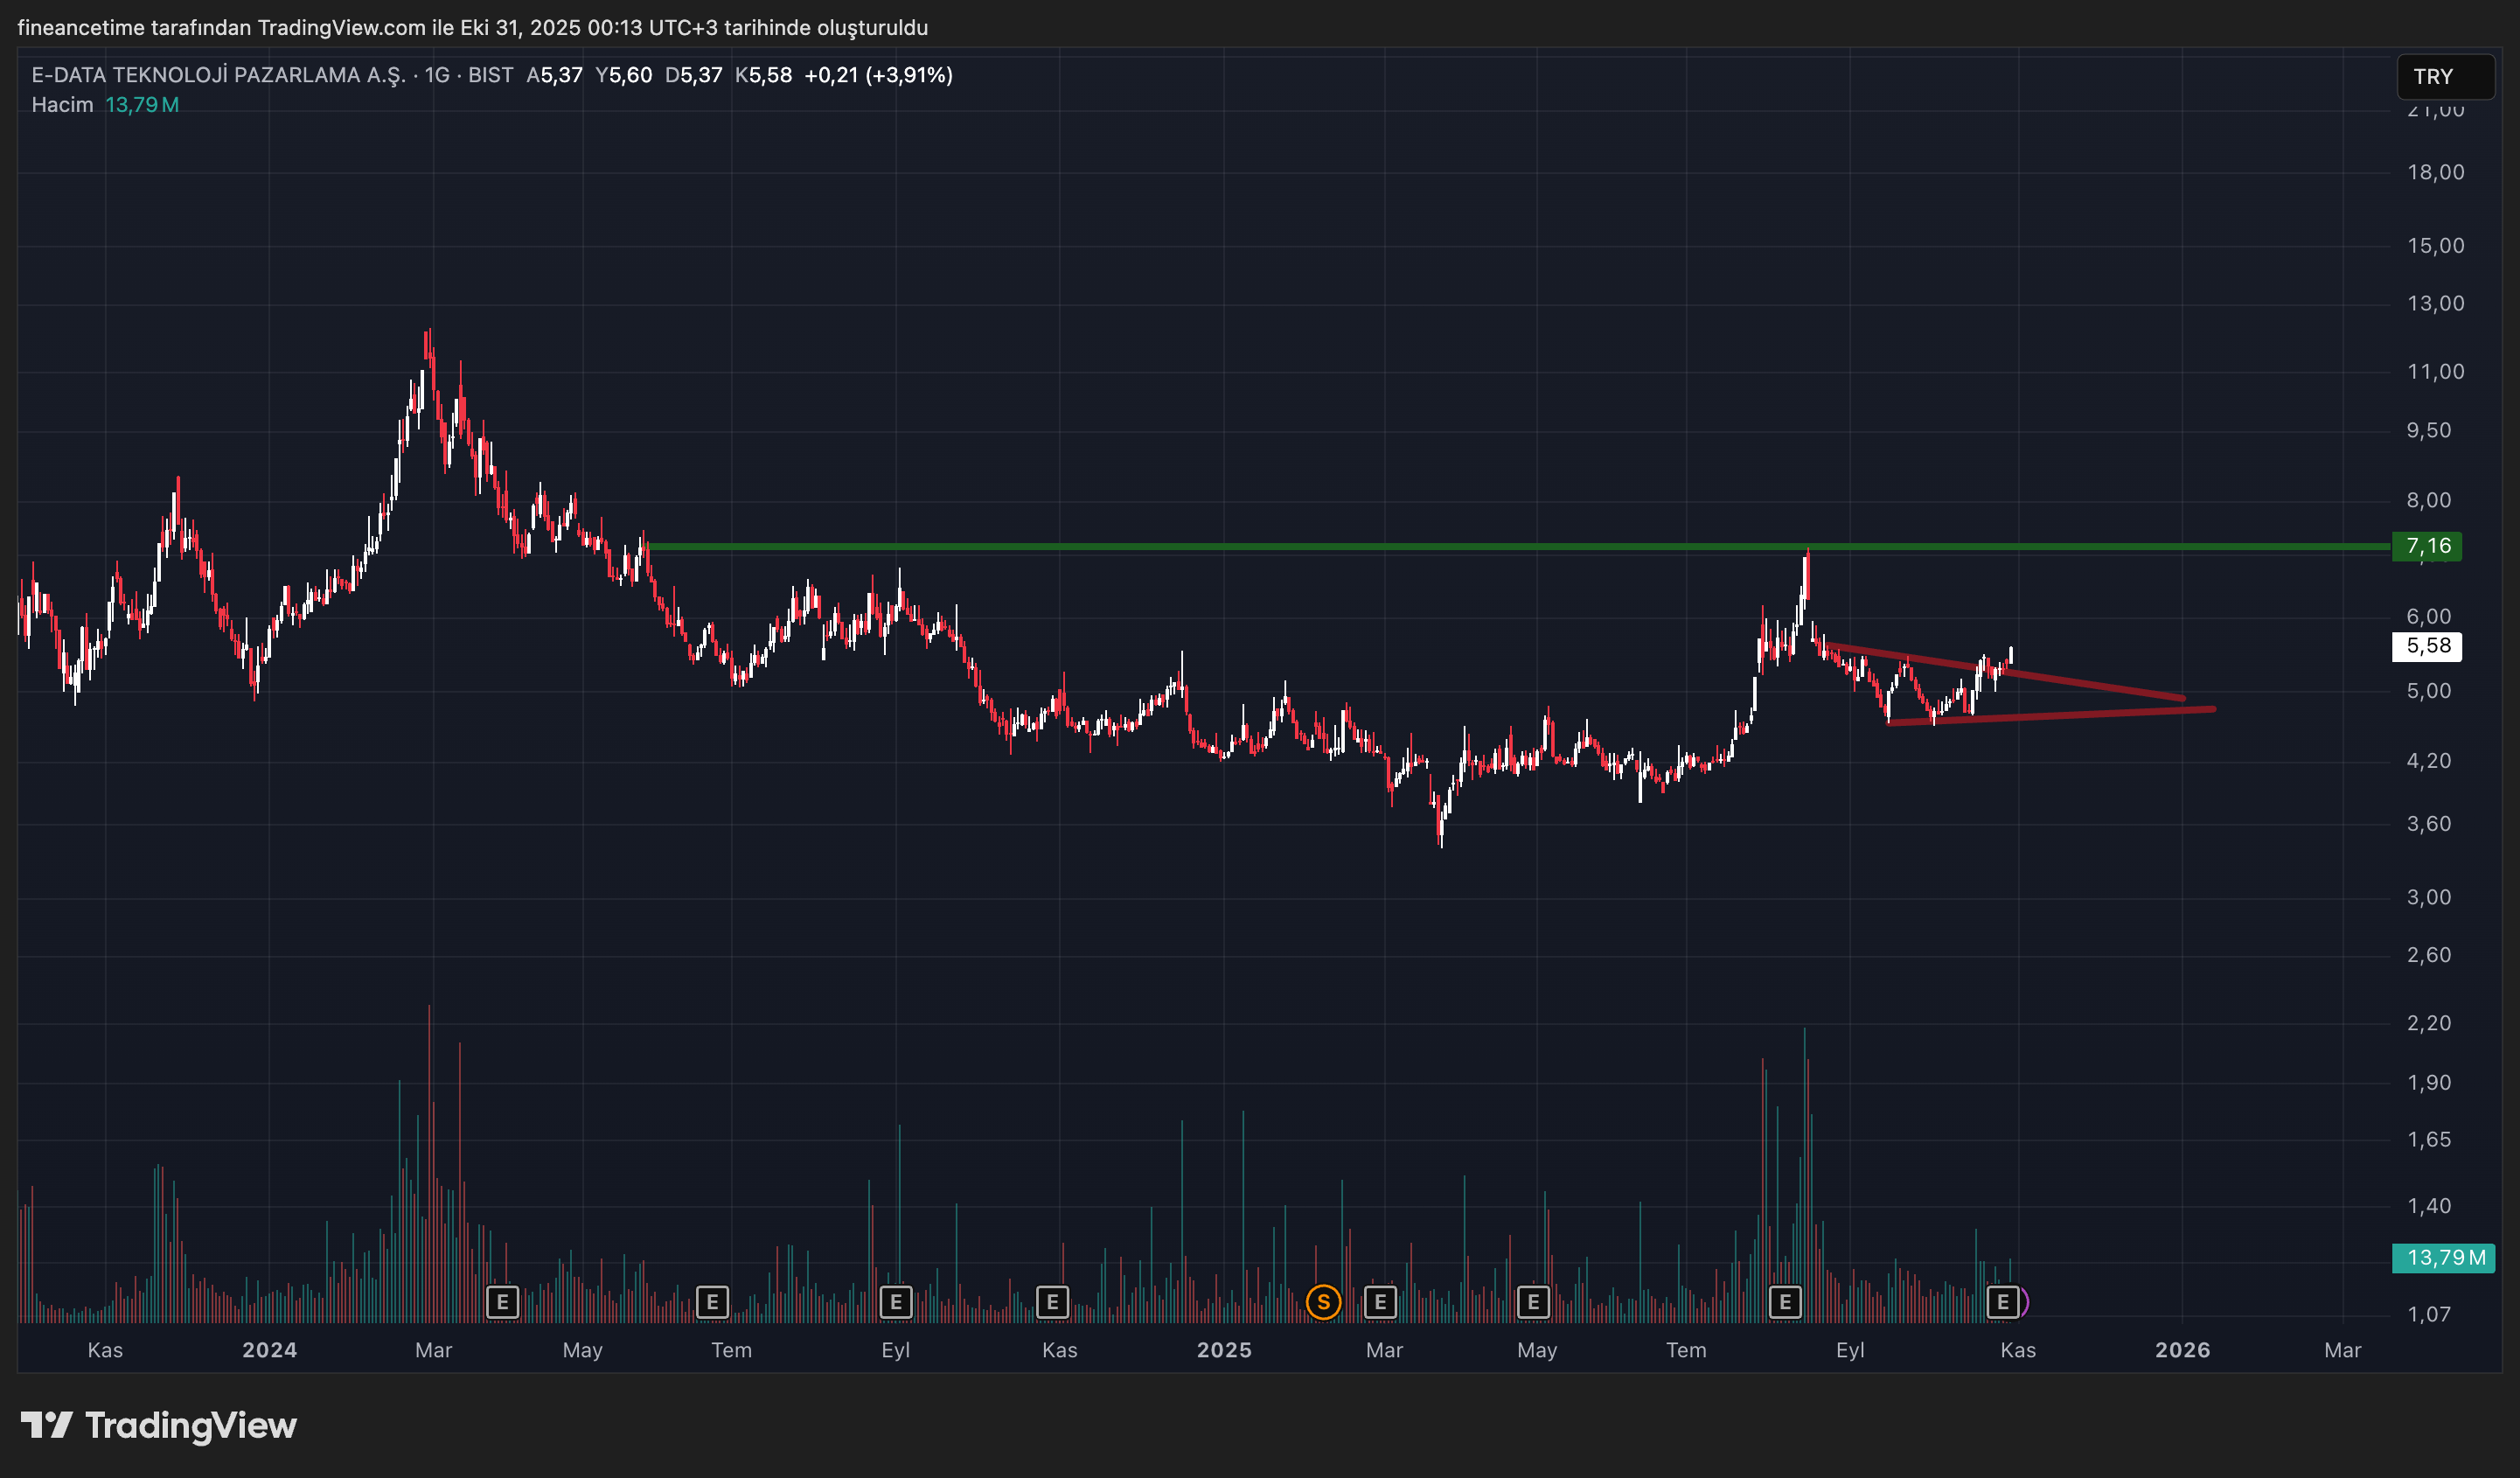Click earnings E marker above Mar 2025
This screenshot has height=1478, width=2520.
point(1380,1302)
